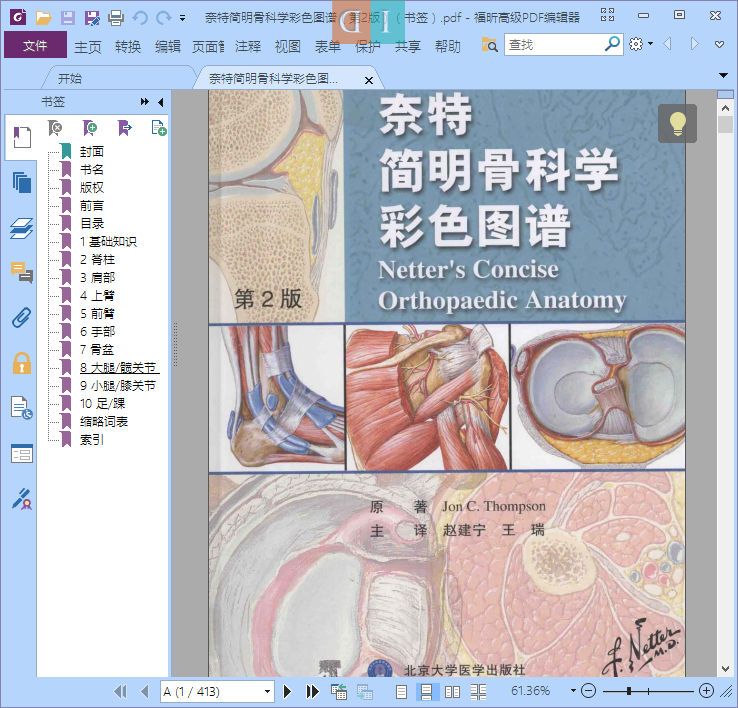
Task: Click in the 查找 search field
Action: 553,45
